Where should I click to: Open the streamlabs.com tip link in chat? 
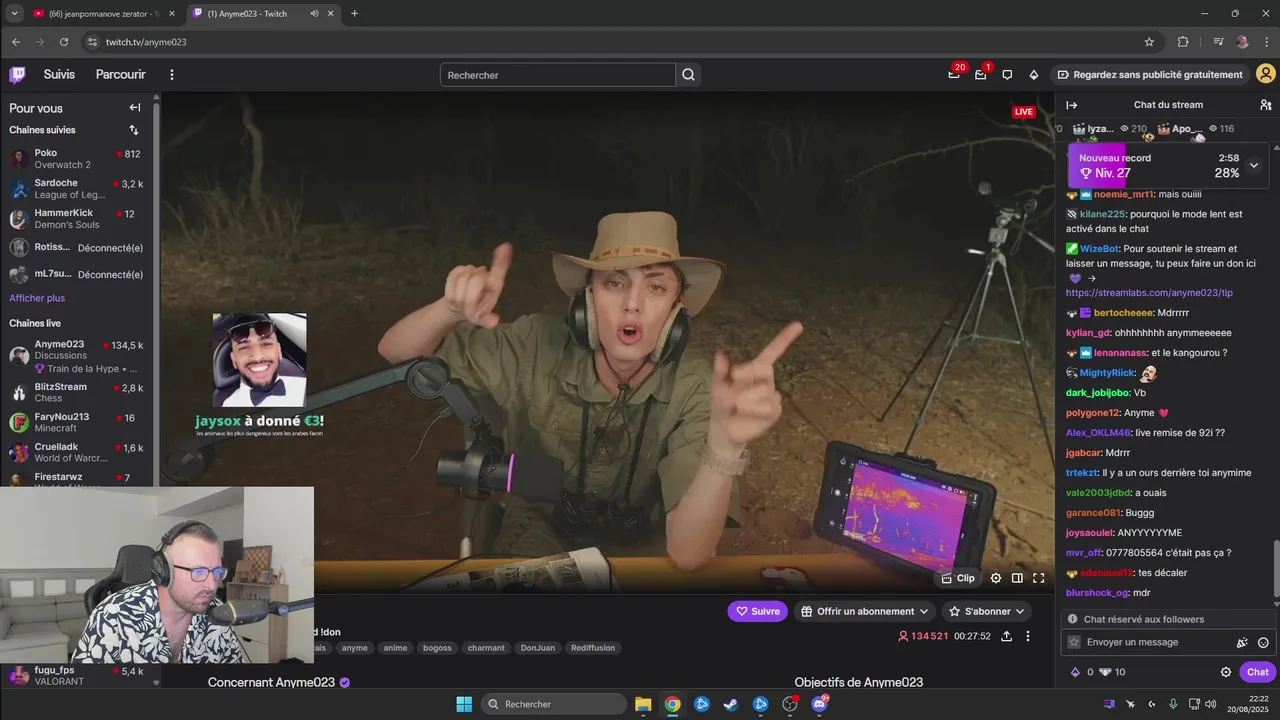pos(1149,293)
